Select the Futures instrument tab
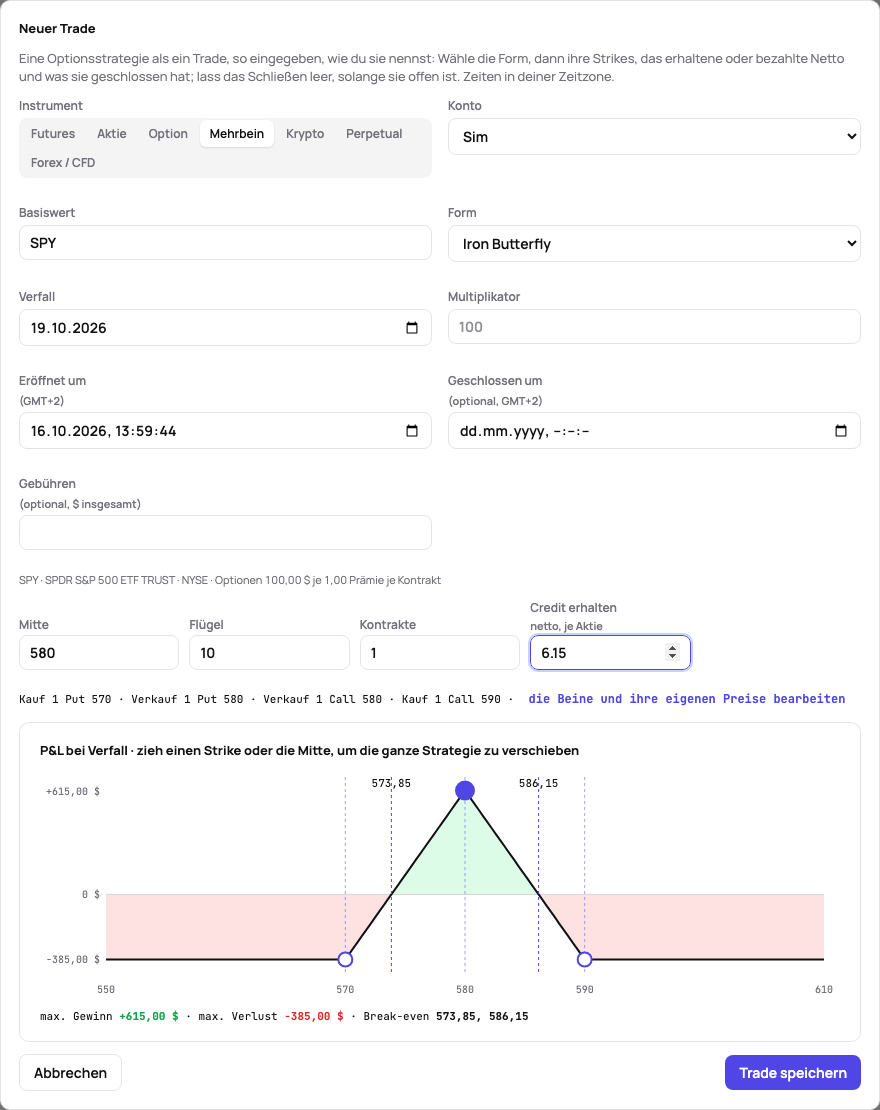 tap(52, 134)
